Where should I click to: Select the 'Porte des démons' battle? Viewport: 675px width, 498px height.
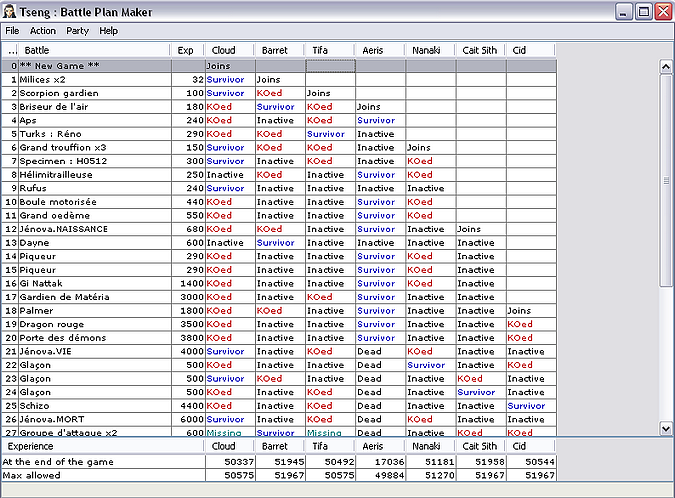coord(279,338)
